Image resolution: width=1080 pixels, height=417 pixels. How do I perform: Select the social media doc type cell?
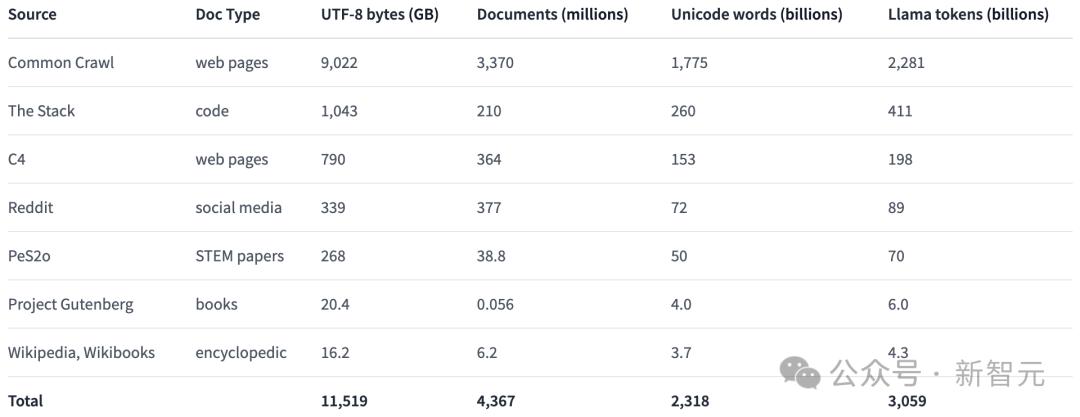point(239,208)
